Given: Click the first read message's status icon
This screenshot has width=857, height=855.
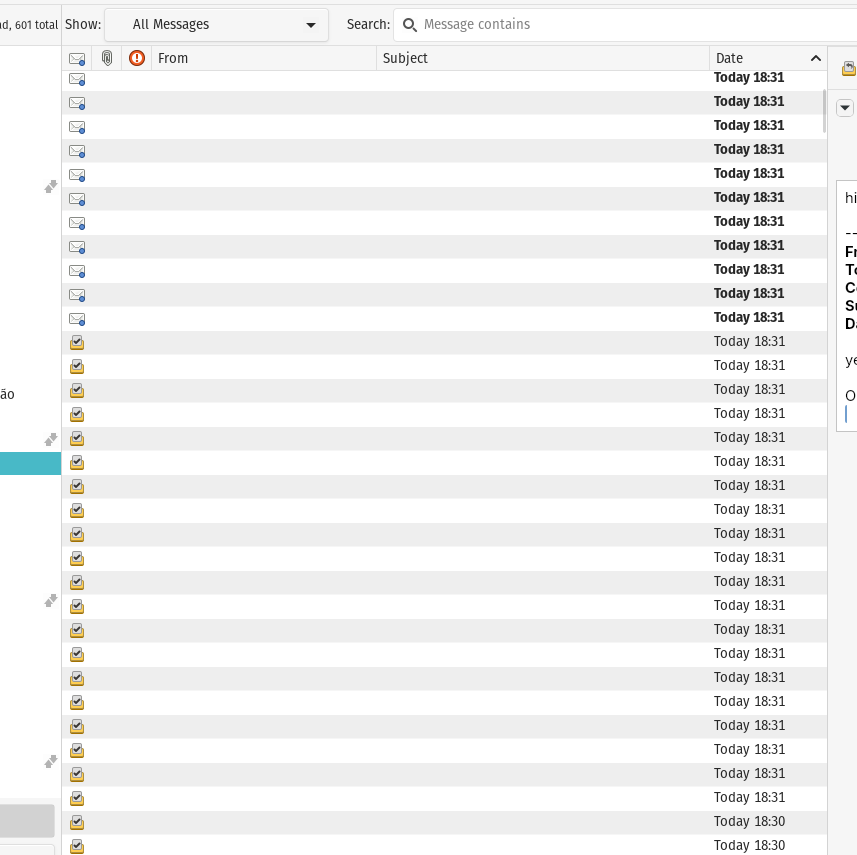Looking at the screenshot, I should (x=77, y=342).
